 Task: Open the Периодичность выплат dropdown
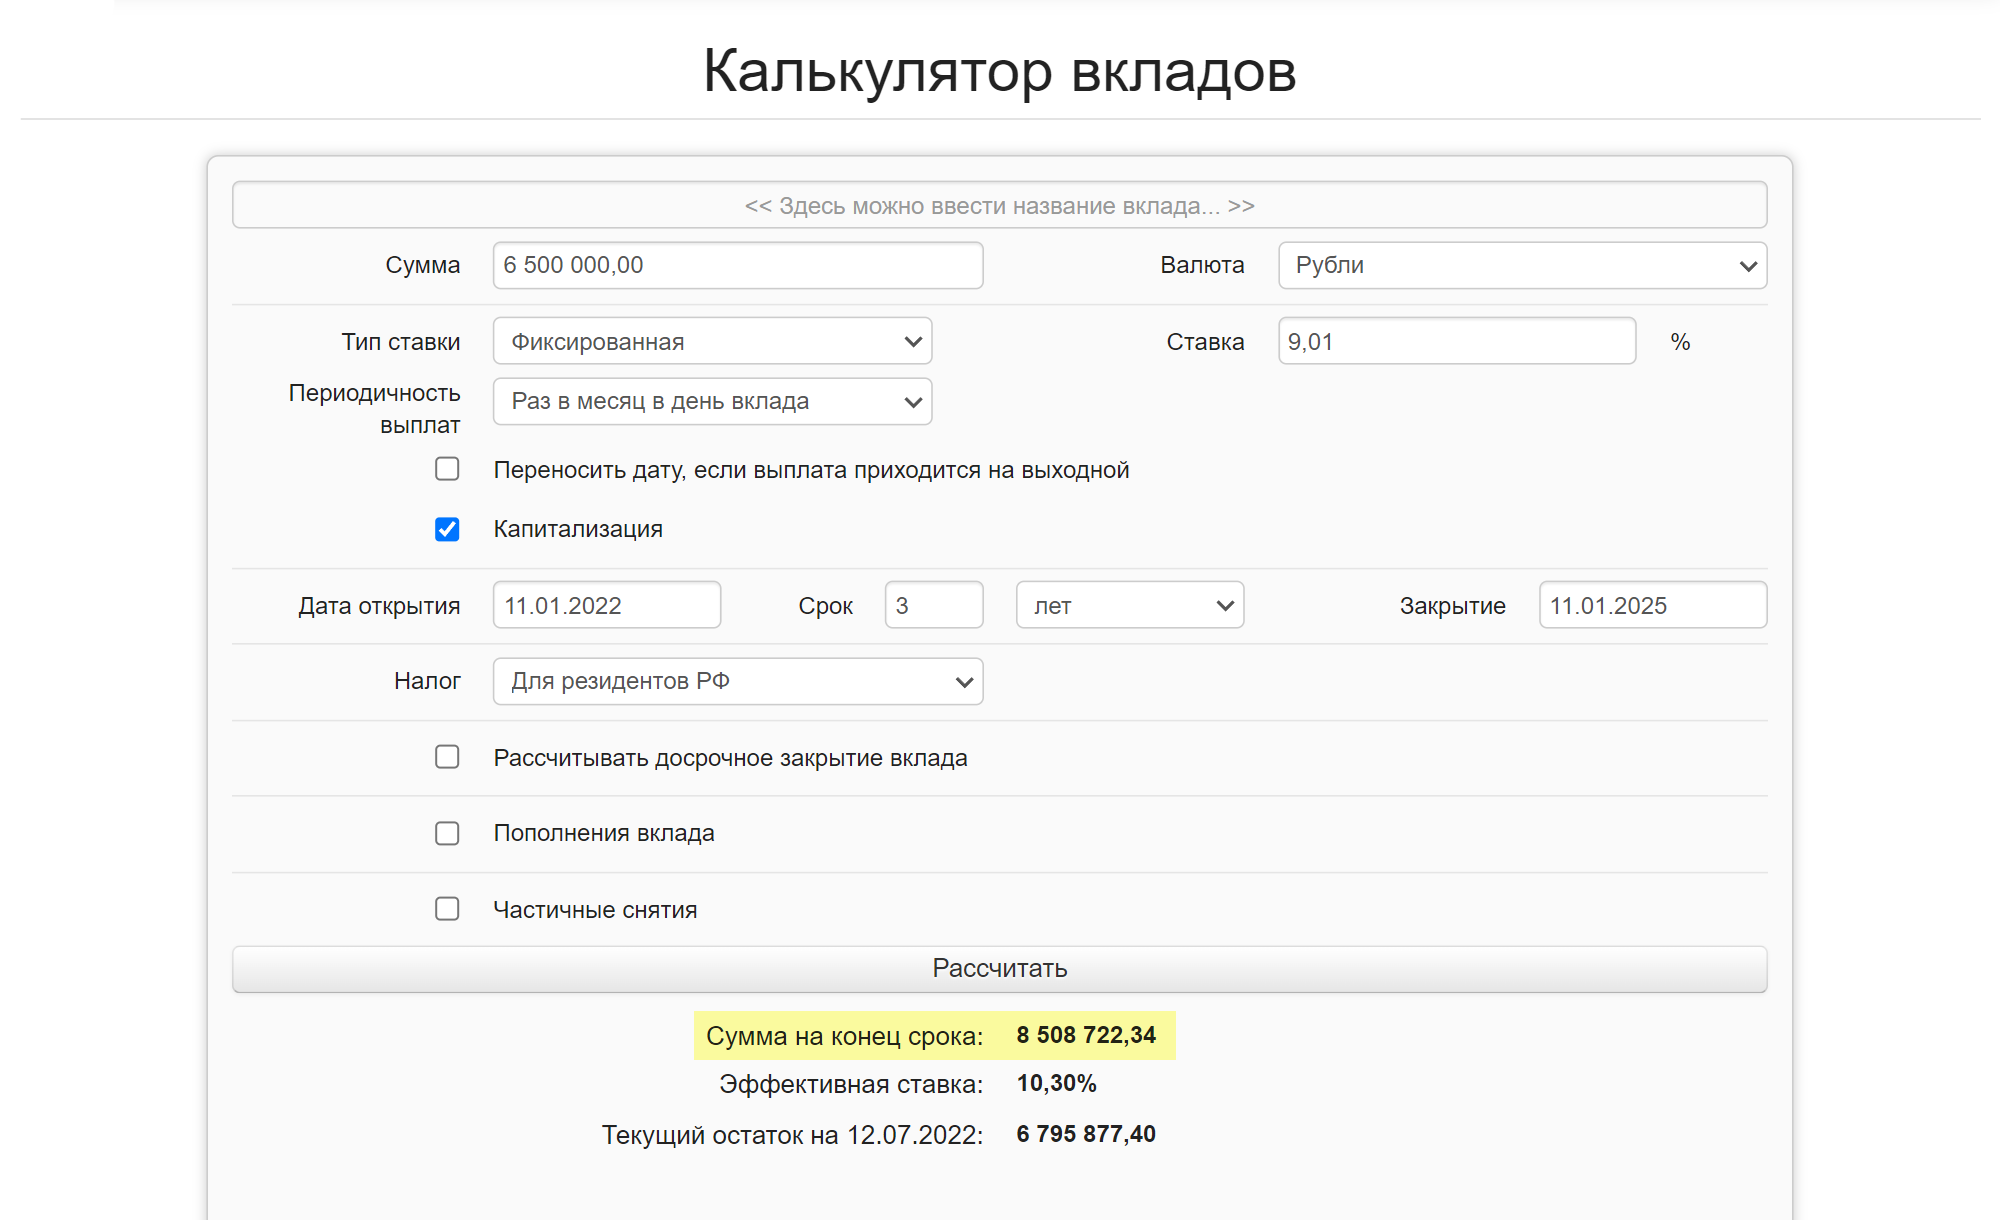tap(712, 401)
